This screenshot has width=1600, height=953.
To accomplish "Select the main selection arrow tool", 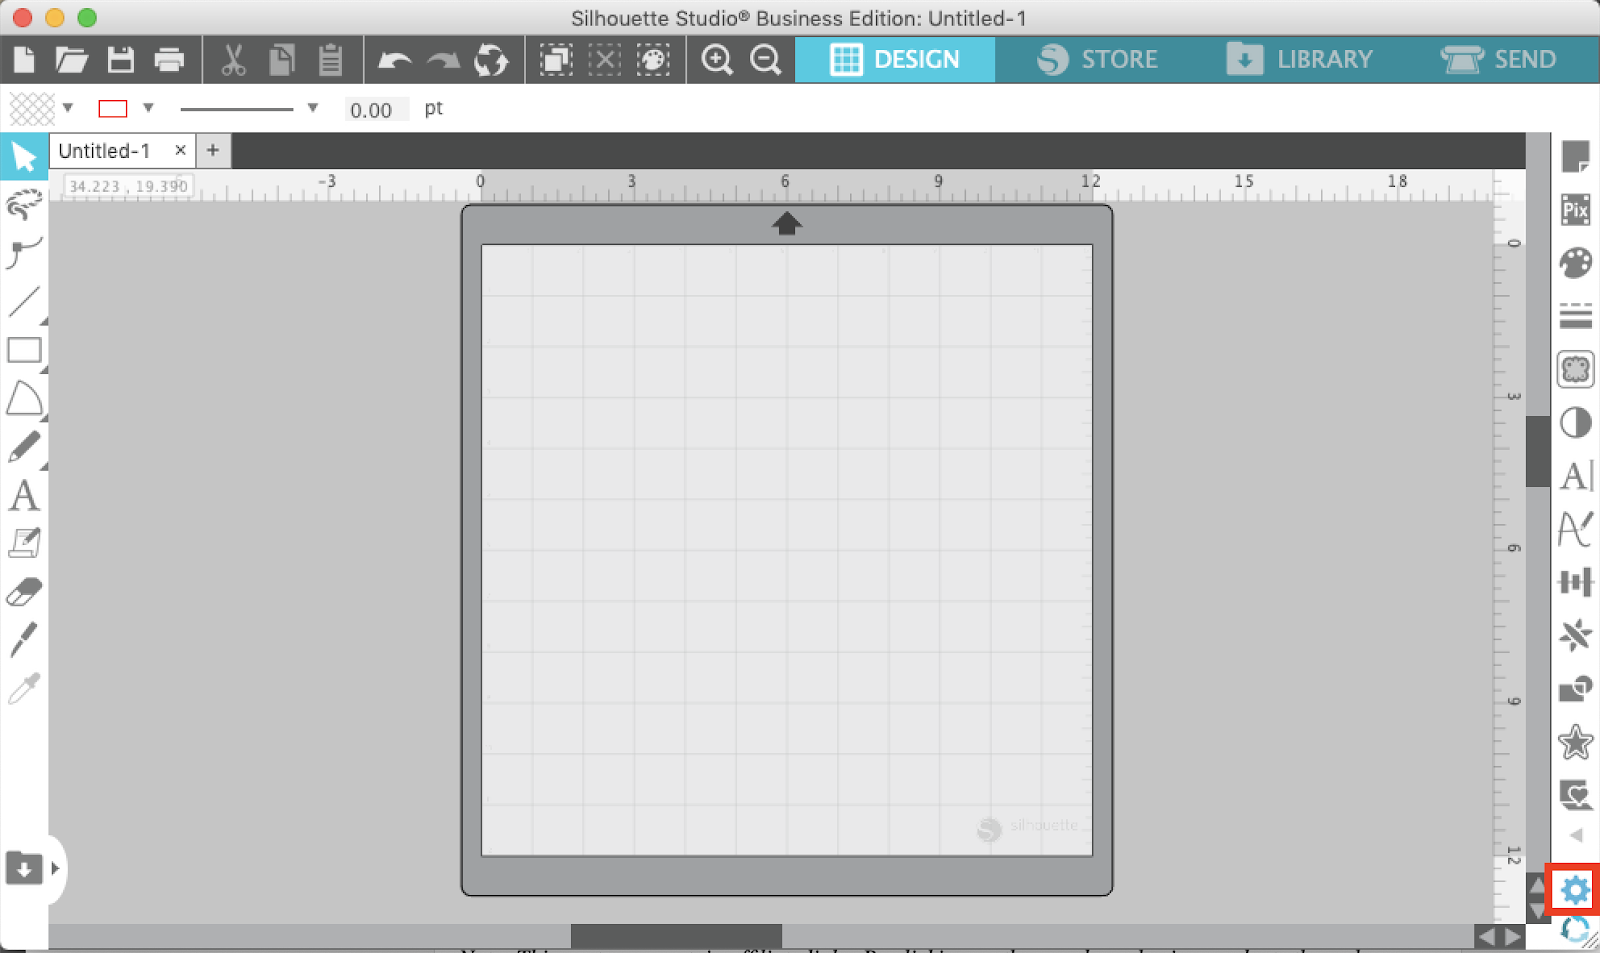I will coord(24,155).
